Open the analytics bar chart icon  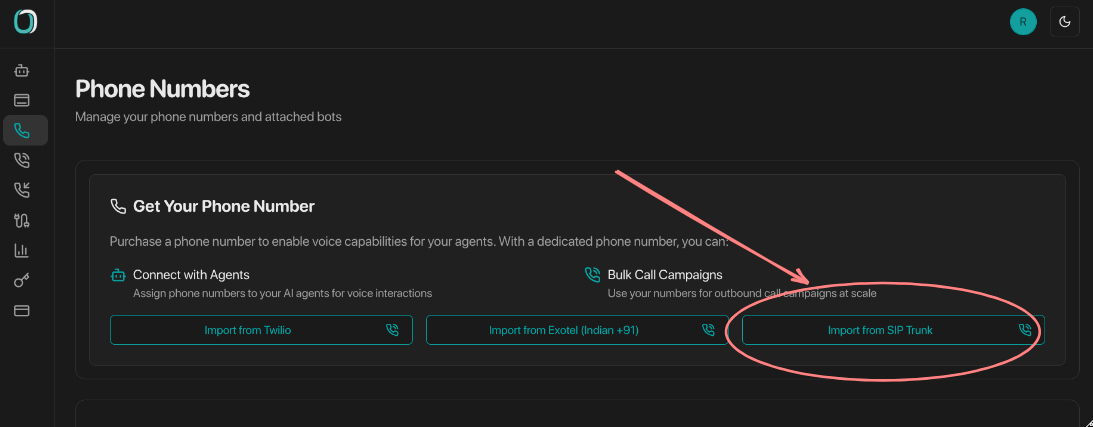pos(22,251)
